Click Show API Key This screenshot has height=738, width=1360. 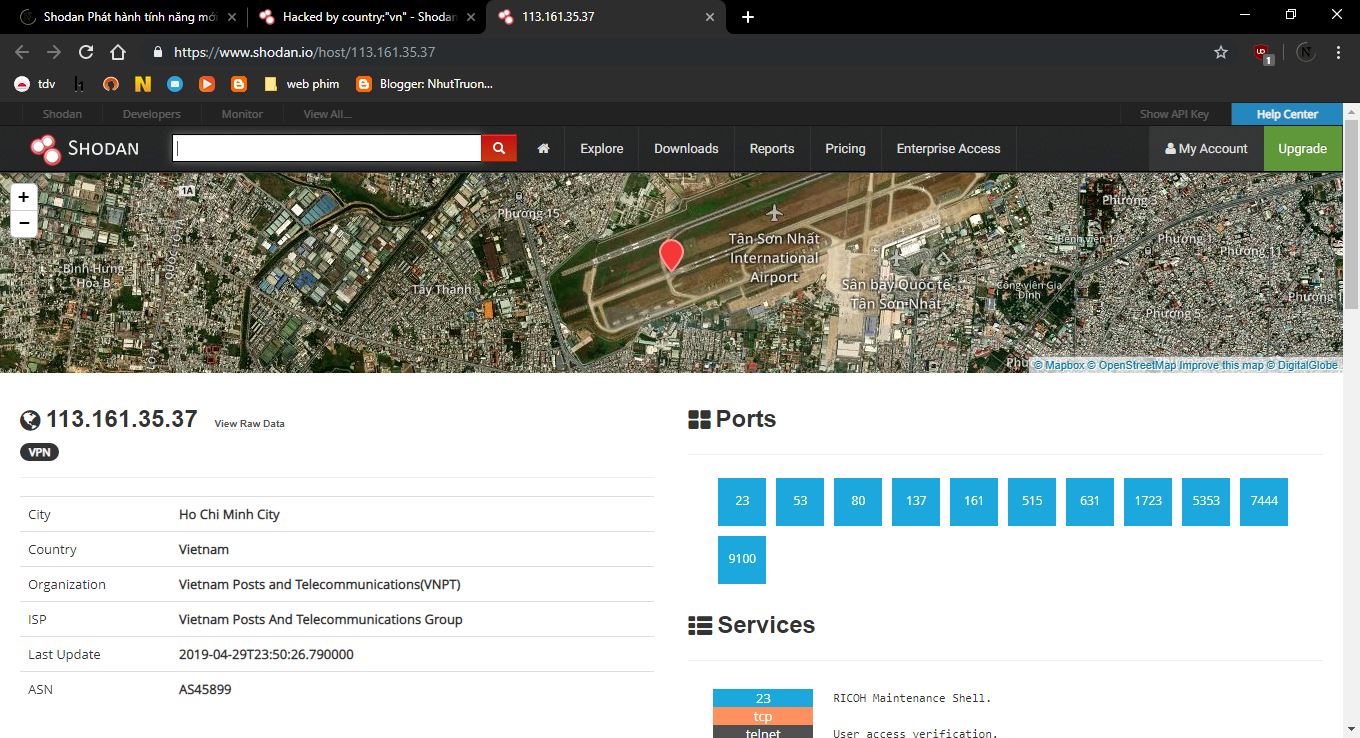click(1174, 114)
